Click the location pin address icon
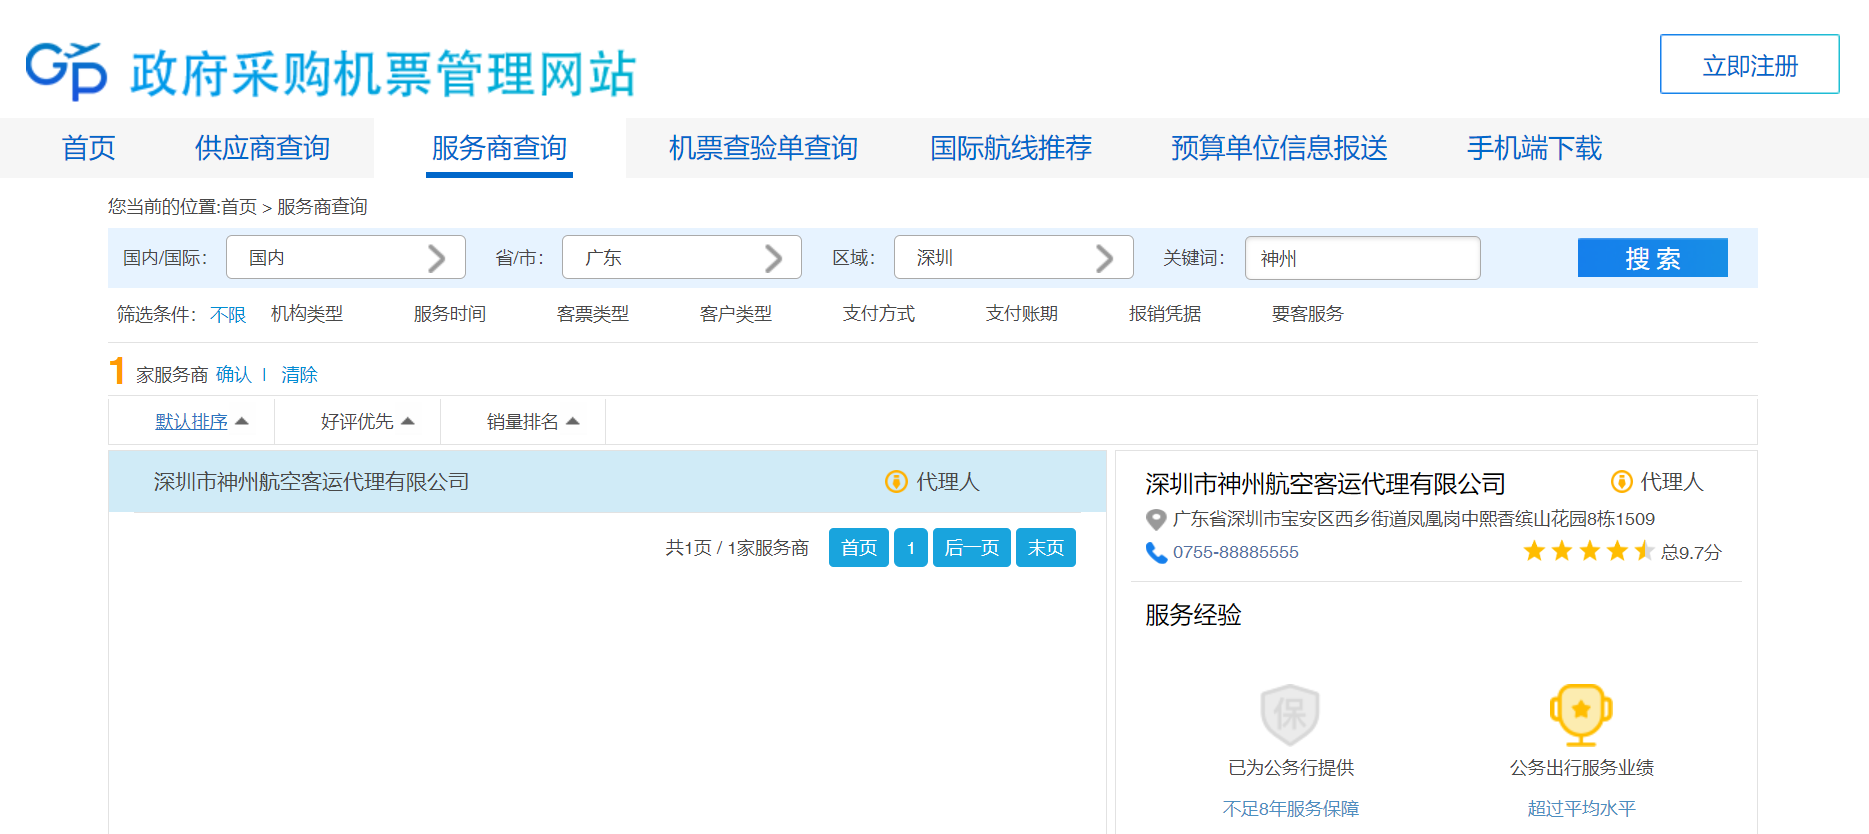 coord(1155,520)
